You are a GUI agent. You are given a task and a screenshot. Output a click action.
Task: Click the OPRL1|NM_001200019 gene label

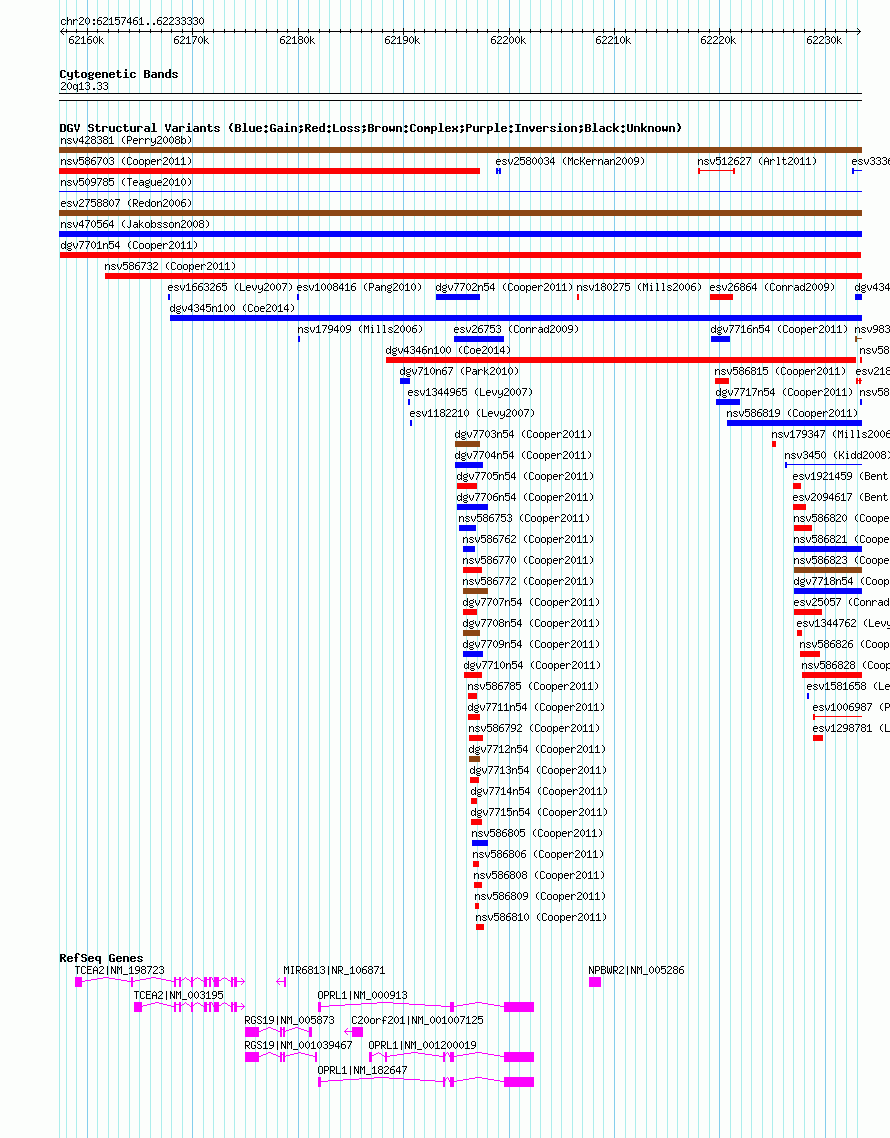[422, 1046]
